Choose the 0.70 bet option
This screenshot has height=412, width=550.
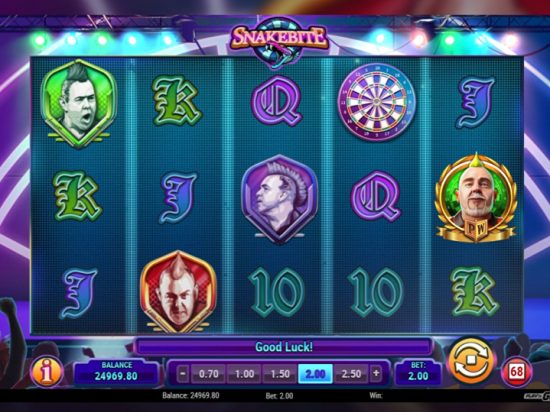pos(209,374)
